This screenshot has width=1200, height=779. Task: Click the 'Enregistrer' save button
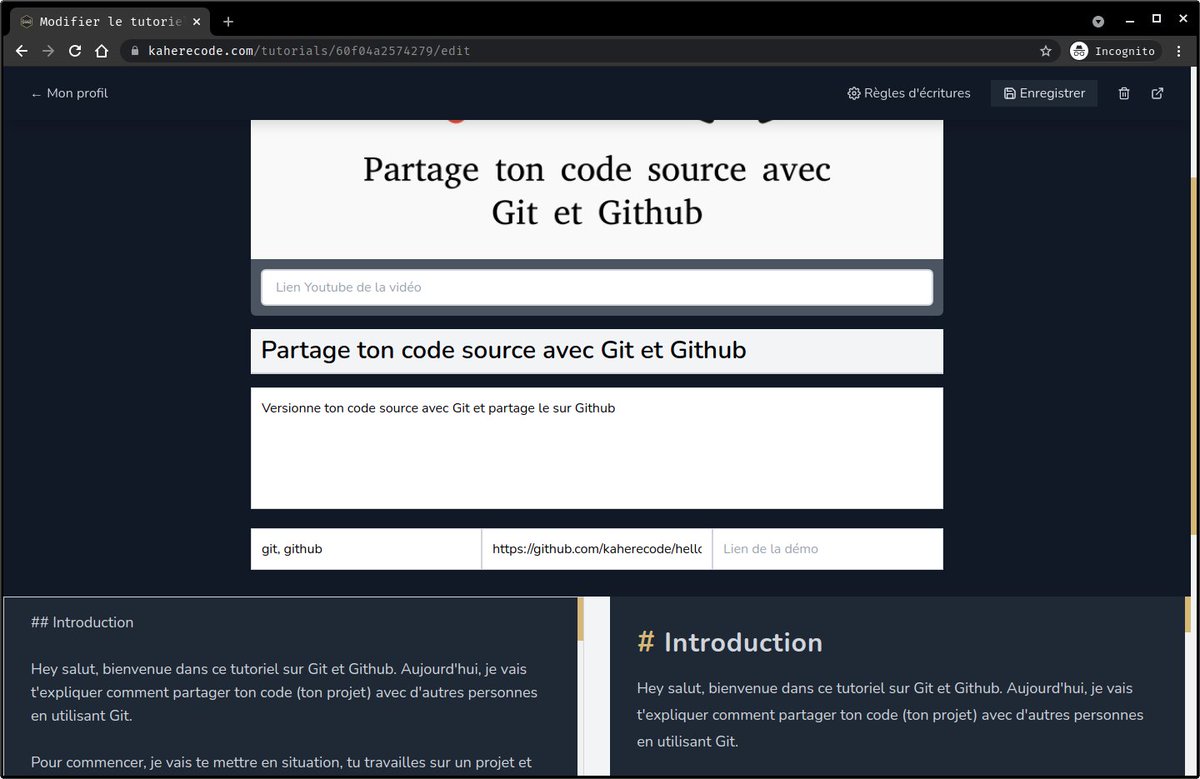[x=1044, y=93]
